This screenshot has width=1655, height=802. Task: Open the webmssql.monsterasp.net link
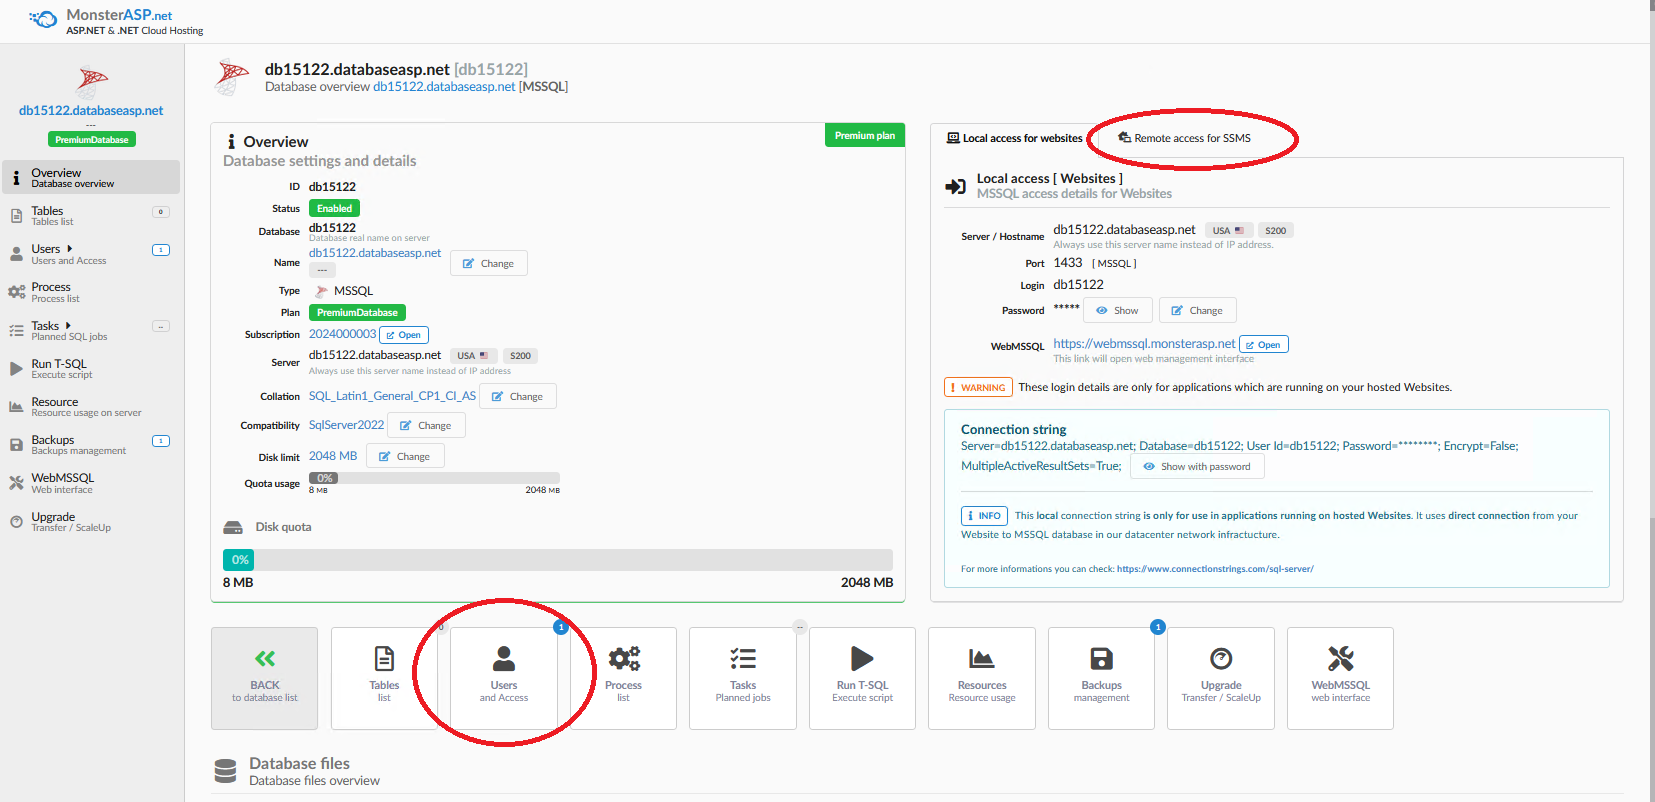1144,344
